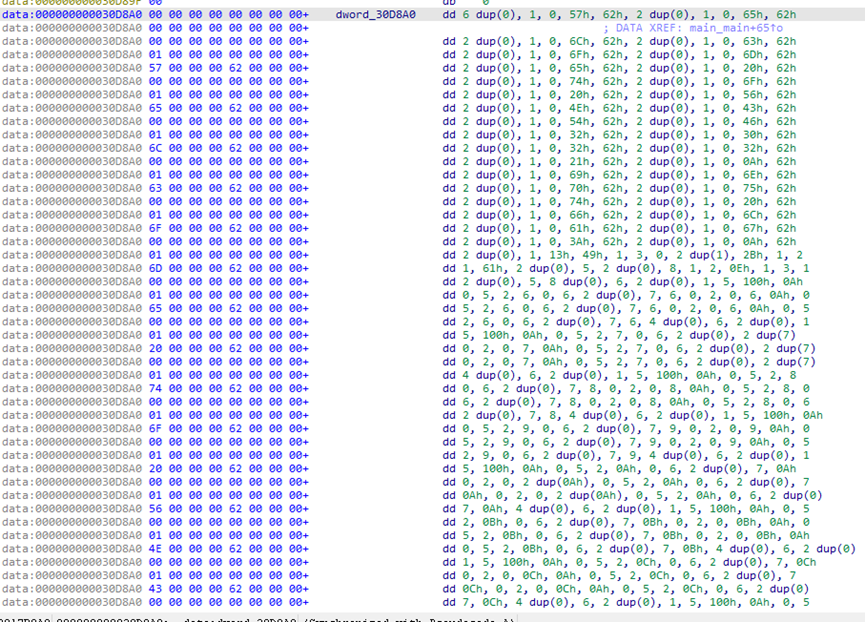Select the line 'dd 2 dup(0), 5, 8 dup(0)'
This screenshot has width=865, height=622.
point(622,282)
